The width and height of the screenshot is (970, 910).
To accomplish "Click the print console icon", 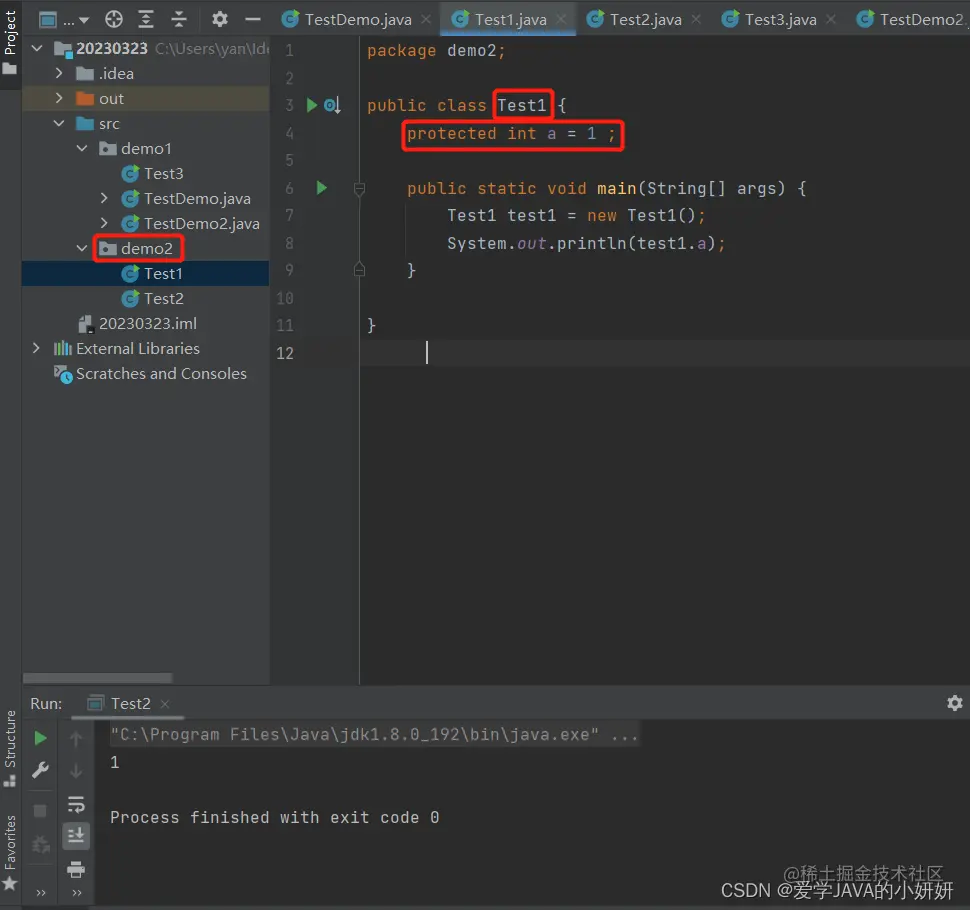I will tap(76, 869).
